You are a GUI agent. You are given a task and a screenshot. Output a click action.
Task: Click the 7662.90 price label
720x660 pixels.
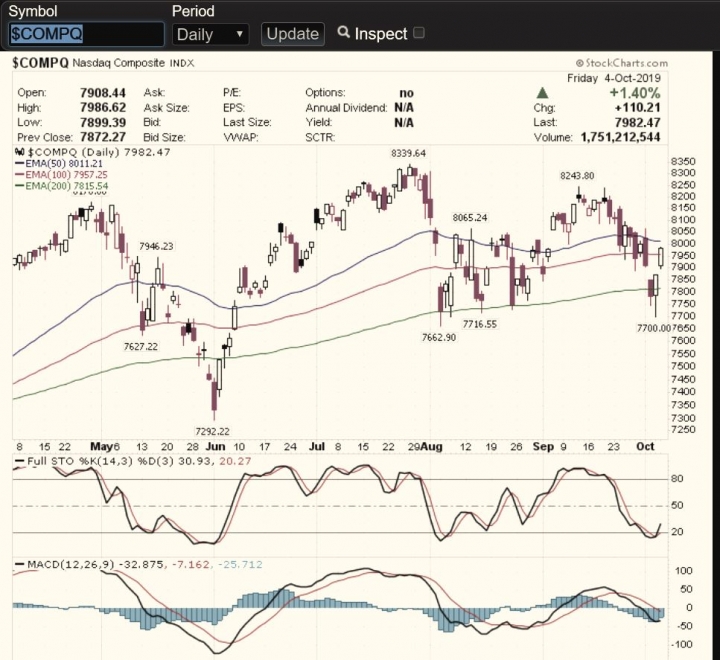tap(439, 337)
